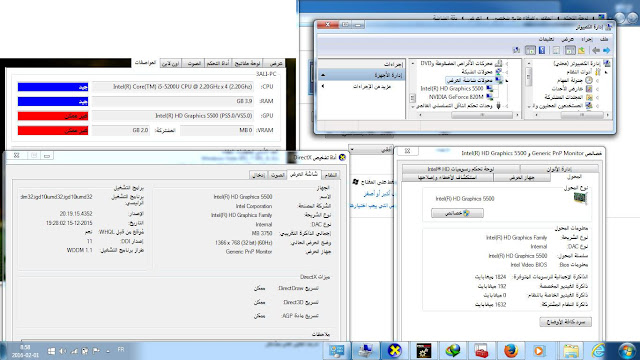Open Windows Explorer folder on taskbar
The width and height of the screenshot is (640, 360).
[x=570, y=351]
